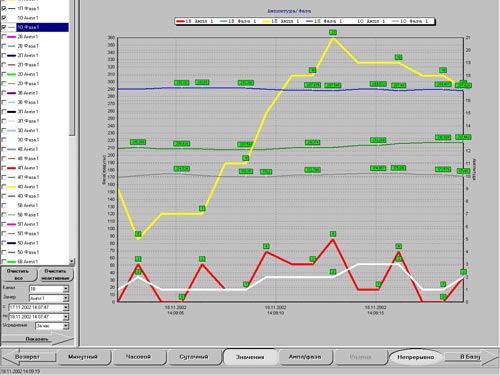This screenshot has height=375, width=500.
Task: Uncheck the 1П Фаза 1 series checkbox
Action: click(4, 8)
